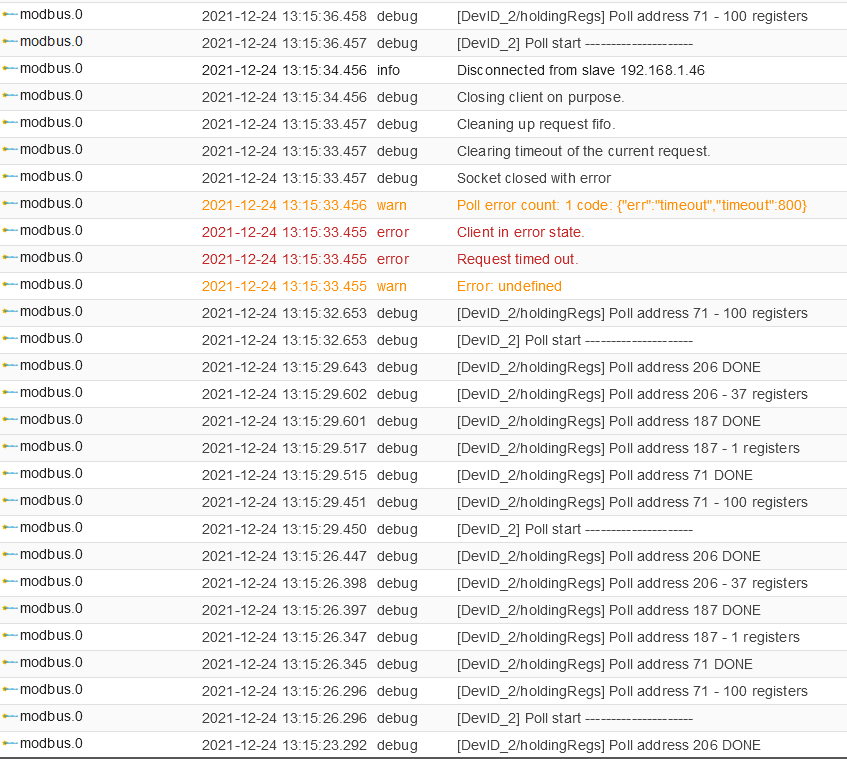Click 'debug' level in the 13:15:26.345 row
Screen dimensions: 847x759
(x=397, y=665)
